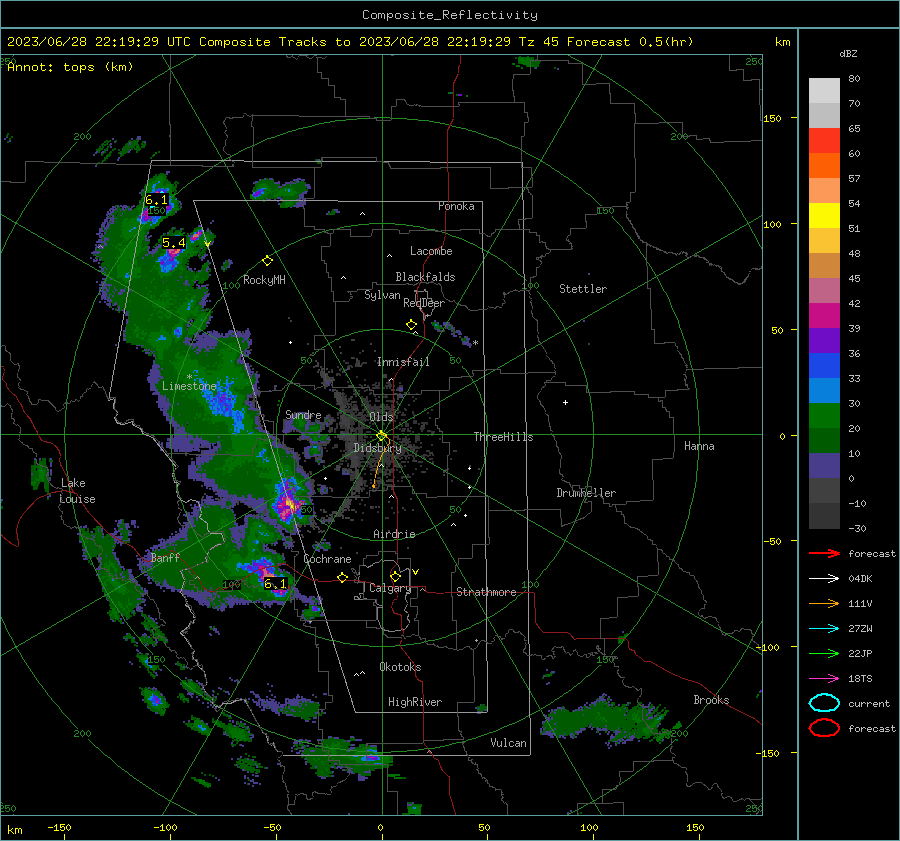This screenshot has height=841, width=900.
Task: Click the white 04DK arrow icon
Action: [x=824, y=578]
